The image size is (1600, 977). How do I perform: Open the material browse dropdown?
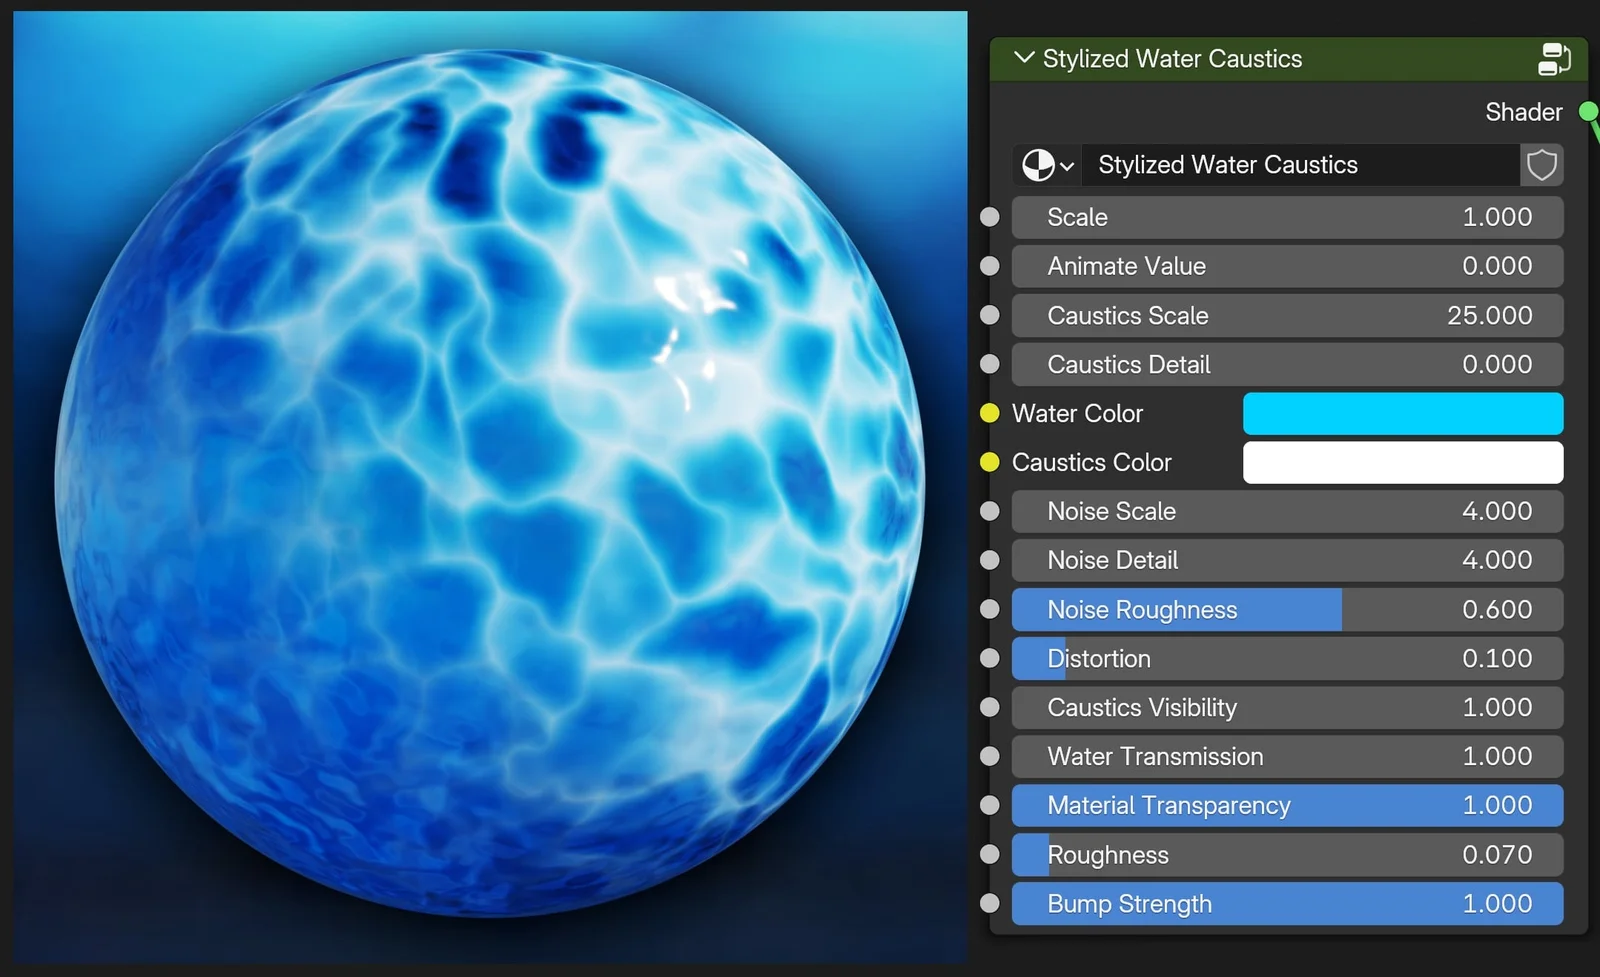1068,165
